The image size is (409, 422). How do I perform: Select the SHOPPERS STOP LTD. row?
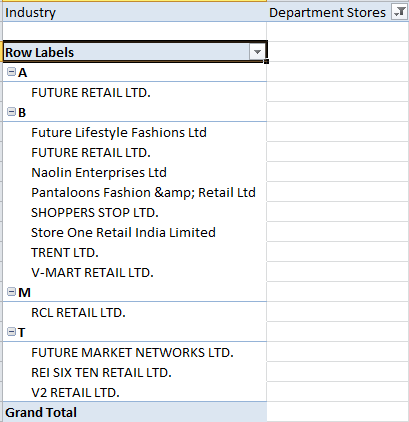tap(135, 212)
